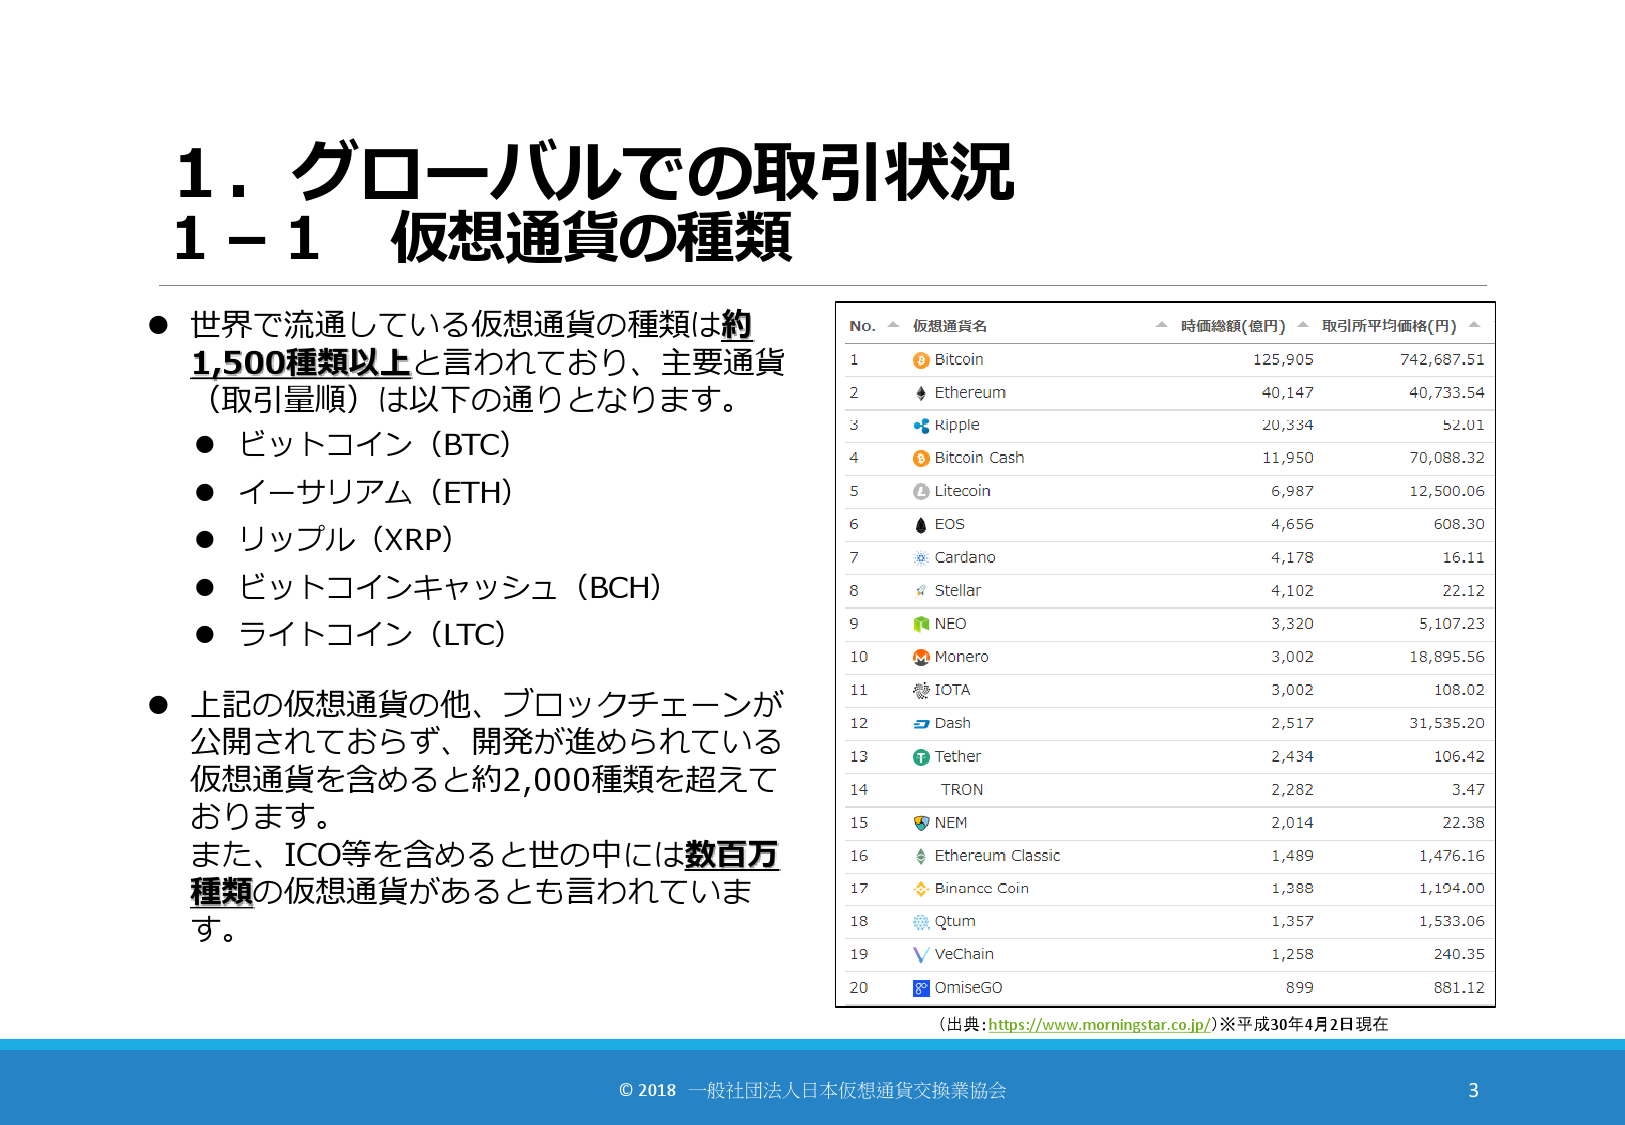Click the sort arrow next to No. column
Viewport: 1625px width, 1125px height.
pos(893,325)
